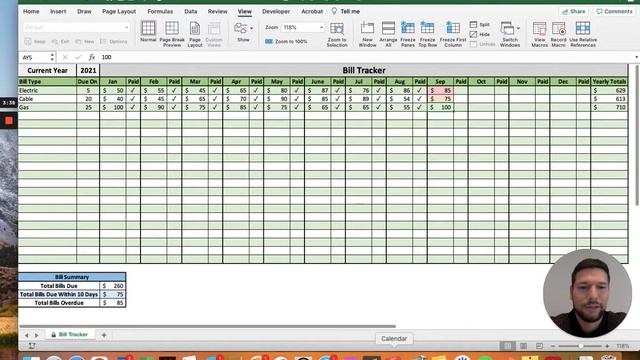Click the Gas August Paid checkmark cell
The image size is (640, 360).
point(420,107)
